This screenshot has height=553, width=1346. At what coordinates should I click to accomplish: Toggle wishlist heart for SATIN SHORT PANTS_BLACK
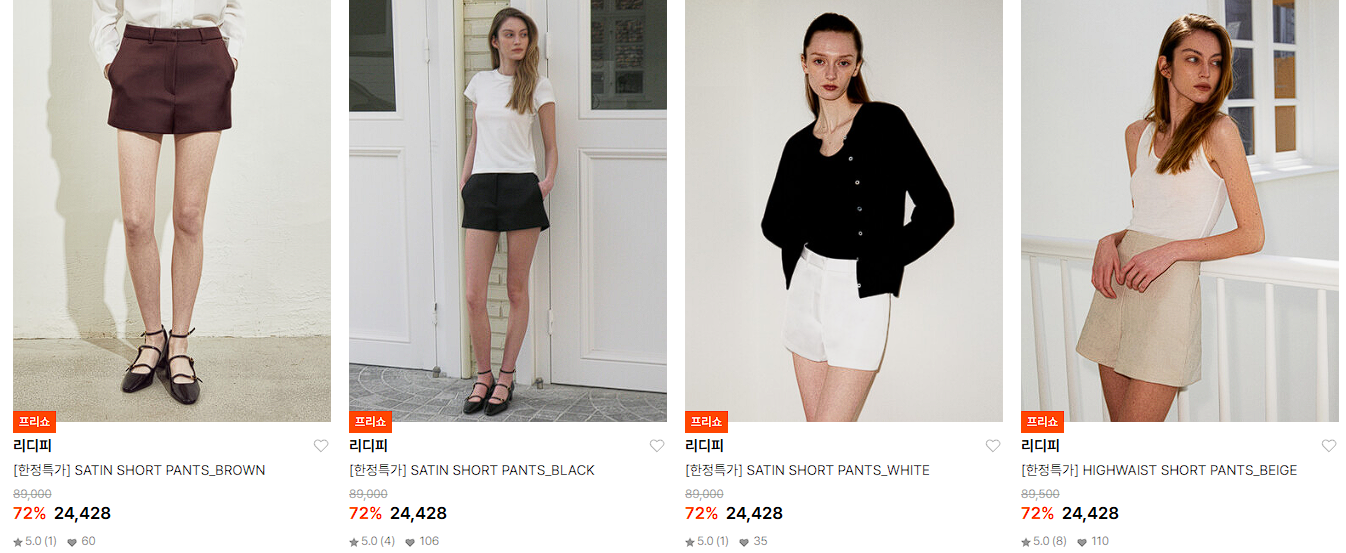pos(656,446)
